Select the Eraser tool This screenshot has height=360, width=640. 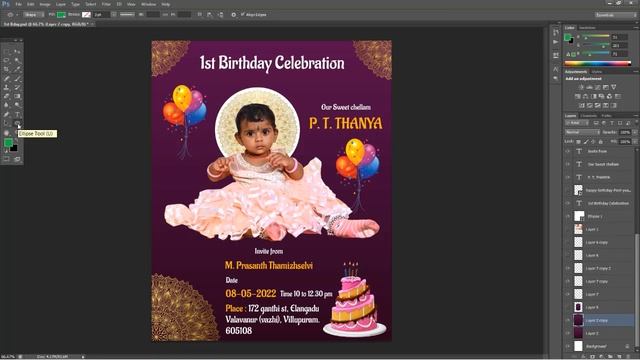point(7,96)
